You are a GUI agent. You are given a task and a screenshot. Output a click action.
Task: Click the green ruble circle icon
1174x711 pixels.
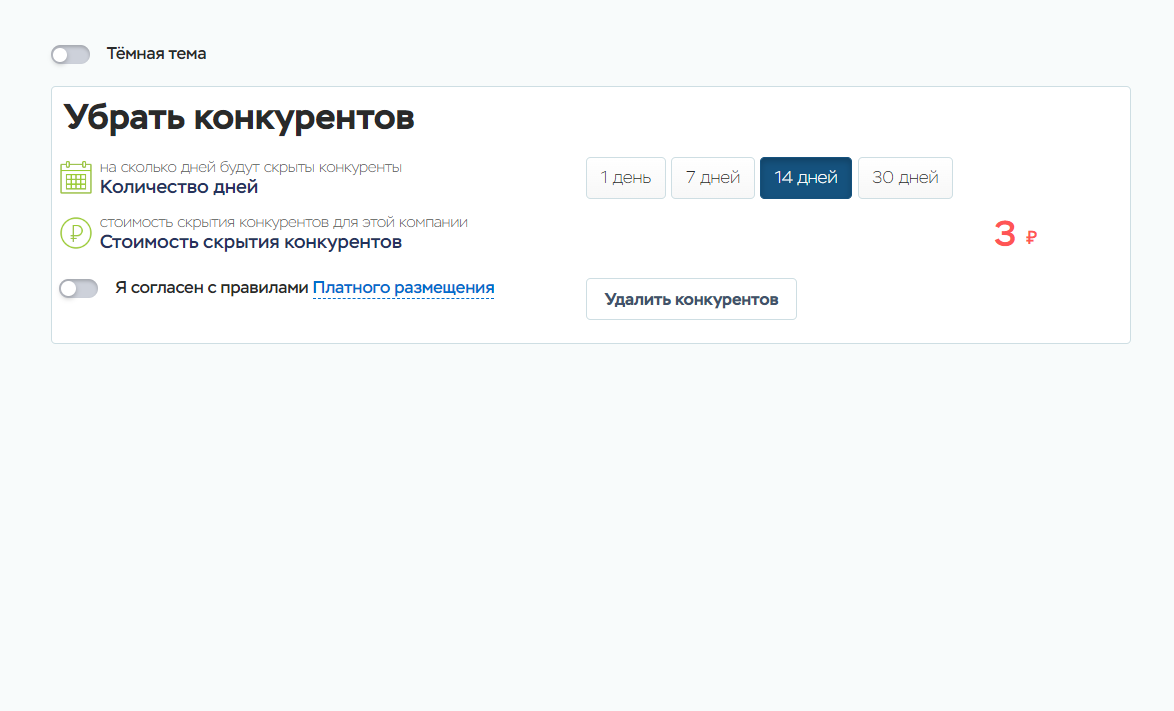(76, 233)
